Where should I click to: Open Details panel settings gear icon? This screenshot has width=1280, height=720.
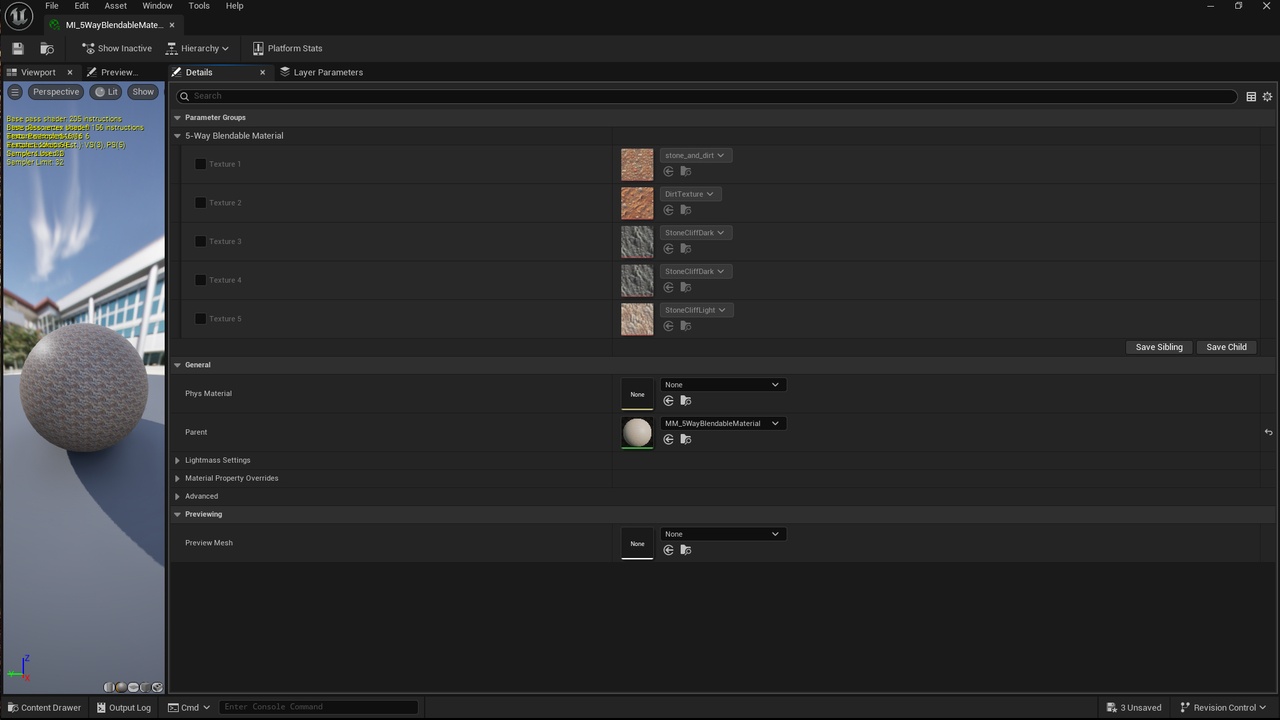tap(1267, 97)
